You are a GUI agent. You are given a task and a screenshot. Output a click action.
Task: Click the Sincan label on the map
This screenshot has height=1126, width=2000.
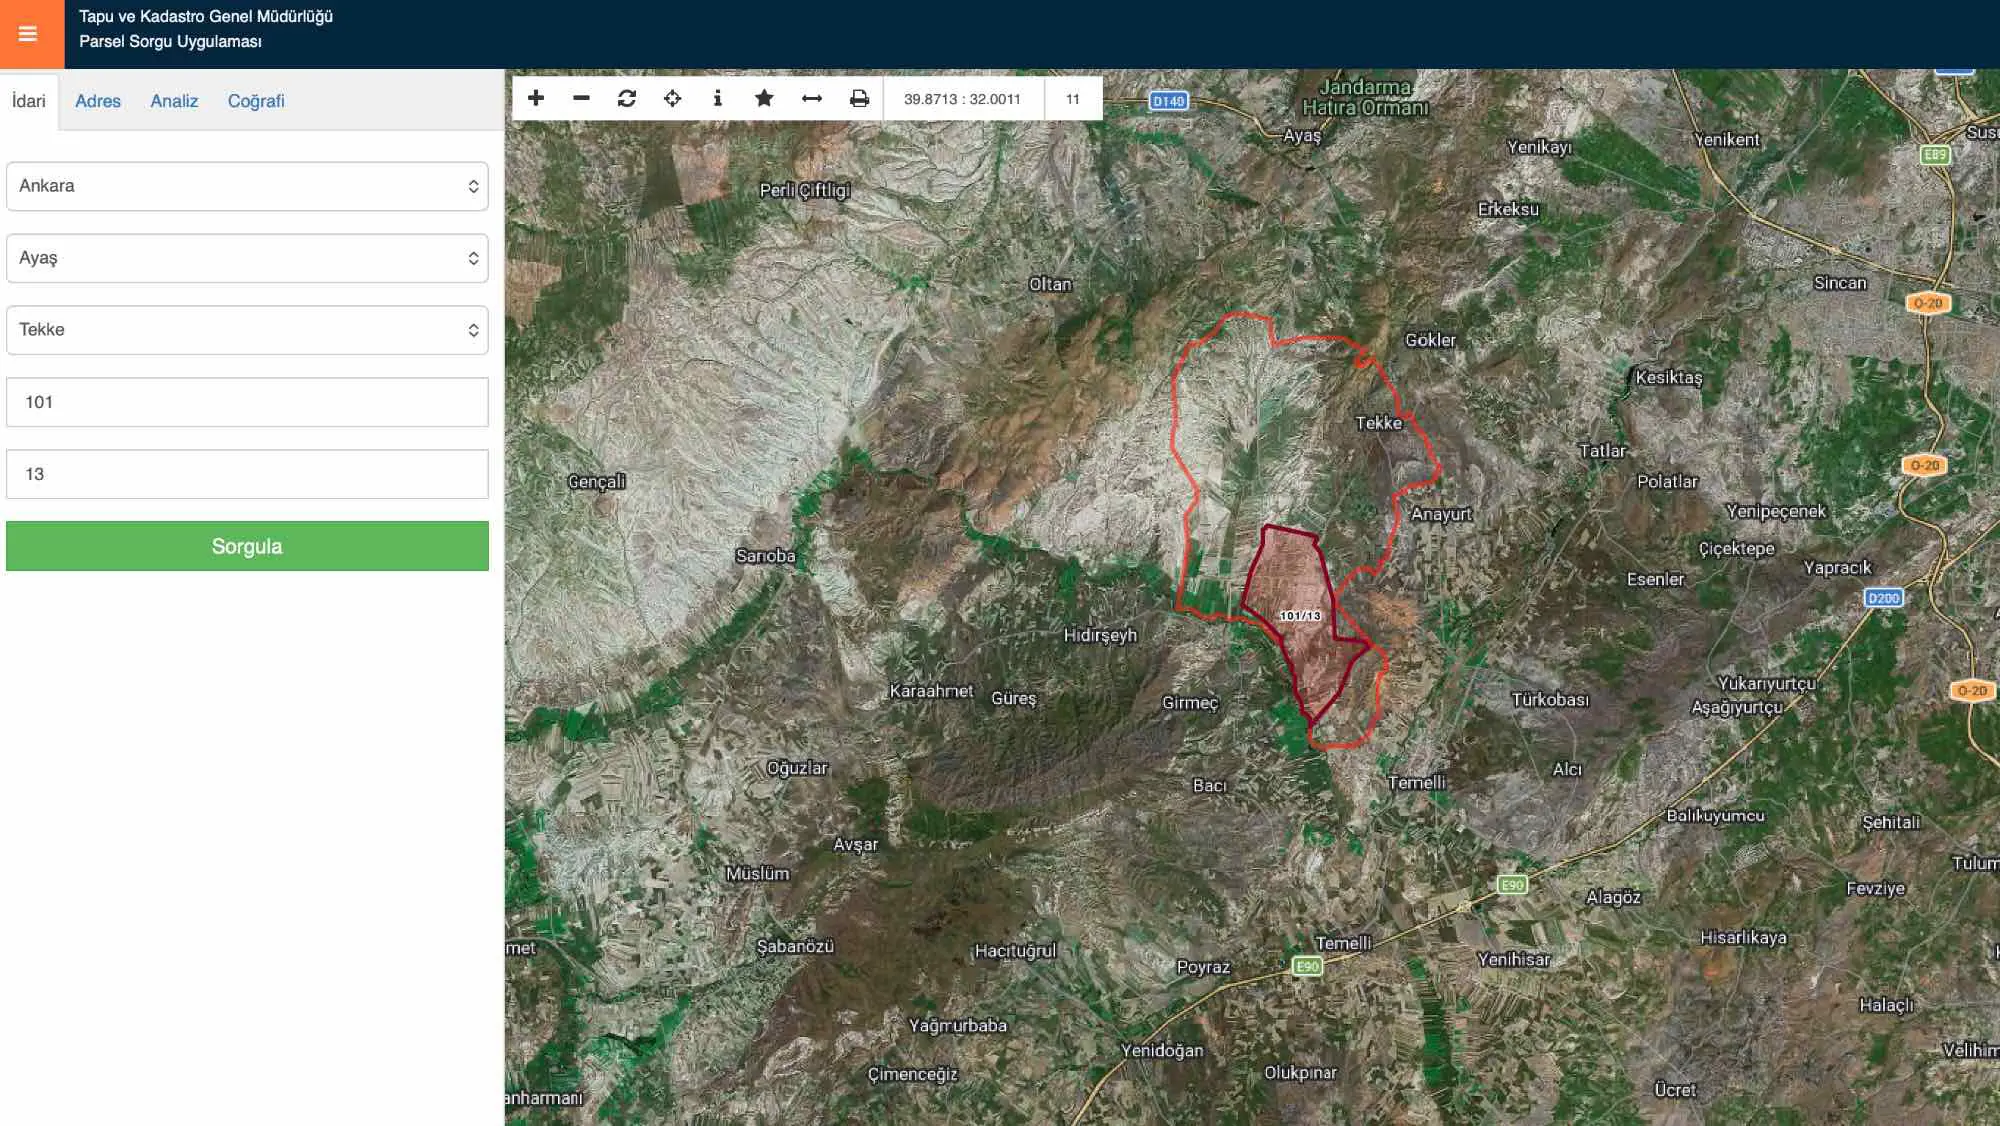tap(1840, 283)
